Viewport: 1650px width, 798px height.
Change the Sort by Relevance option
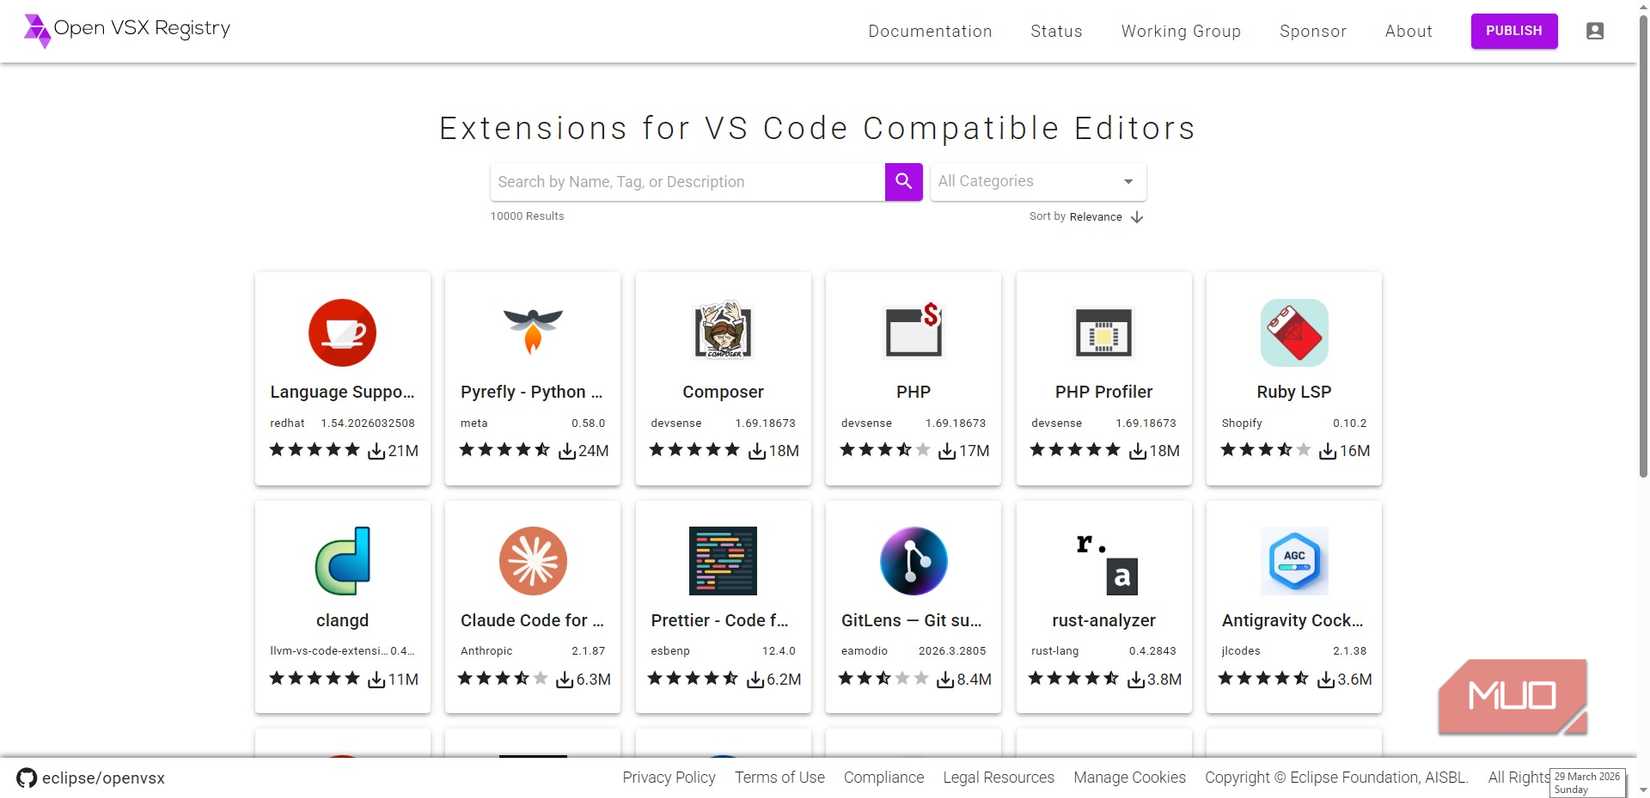(x=1095, y=216)
